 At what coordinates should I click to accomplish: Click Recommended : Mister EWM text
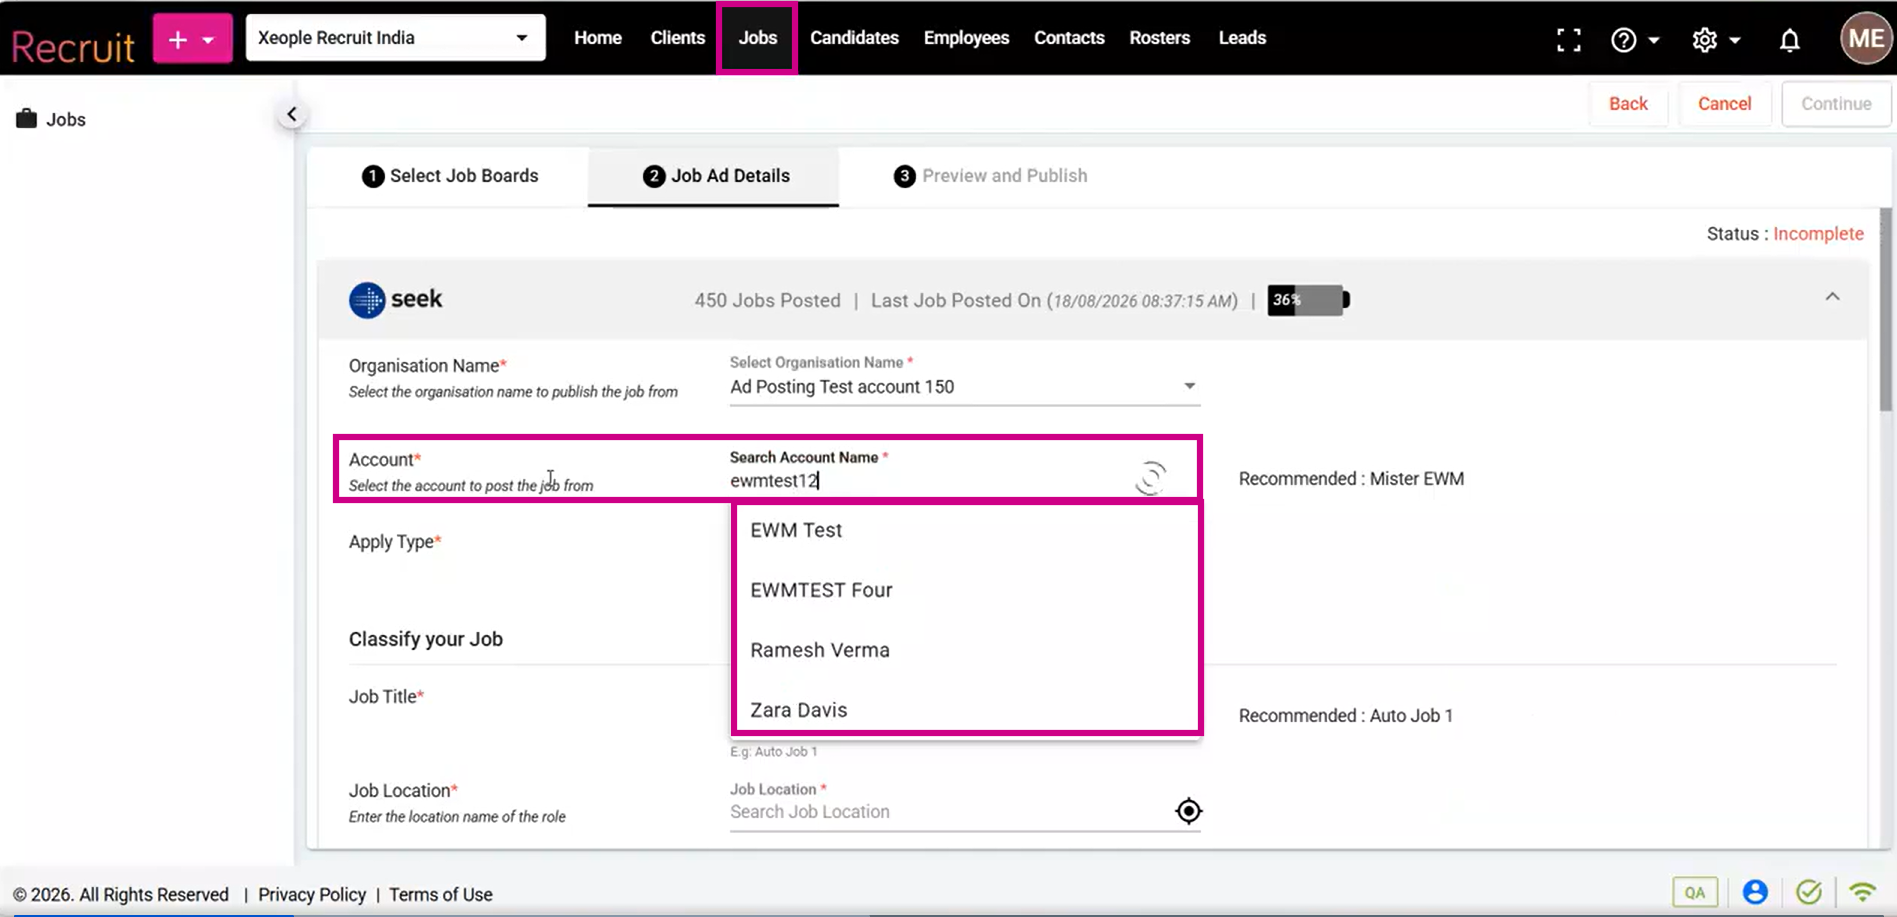pyautogui.click(x=1351, y=479)
